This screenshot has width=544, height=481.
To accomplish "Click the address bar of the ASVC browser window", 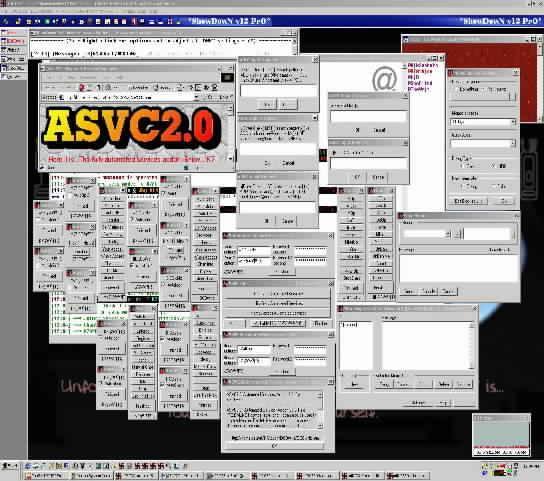I will pos(128,98).
